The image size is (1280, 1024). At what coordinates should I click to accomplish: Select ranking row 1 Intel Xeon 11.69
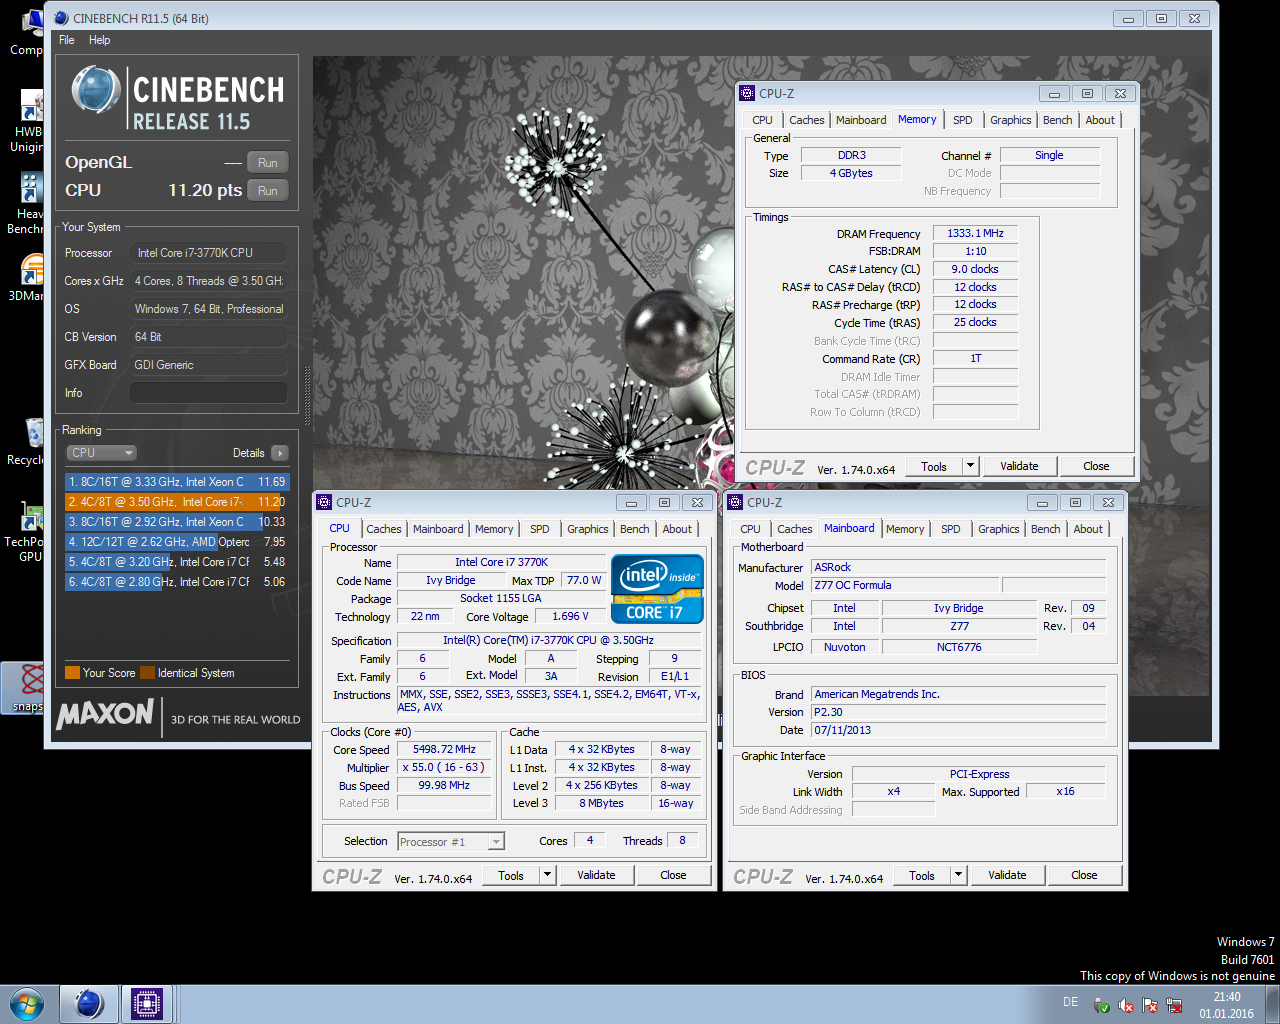click(177, 482)
